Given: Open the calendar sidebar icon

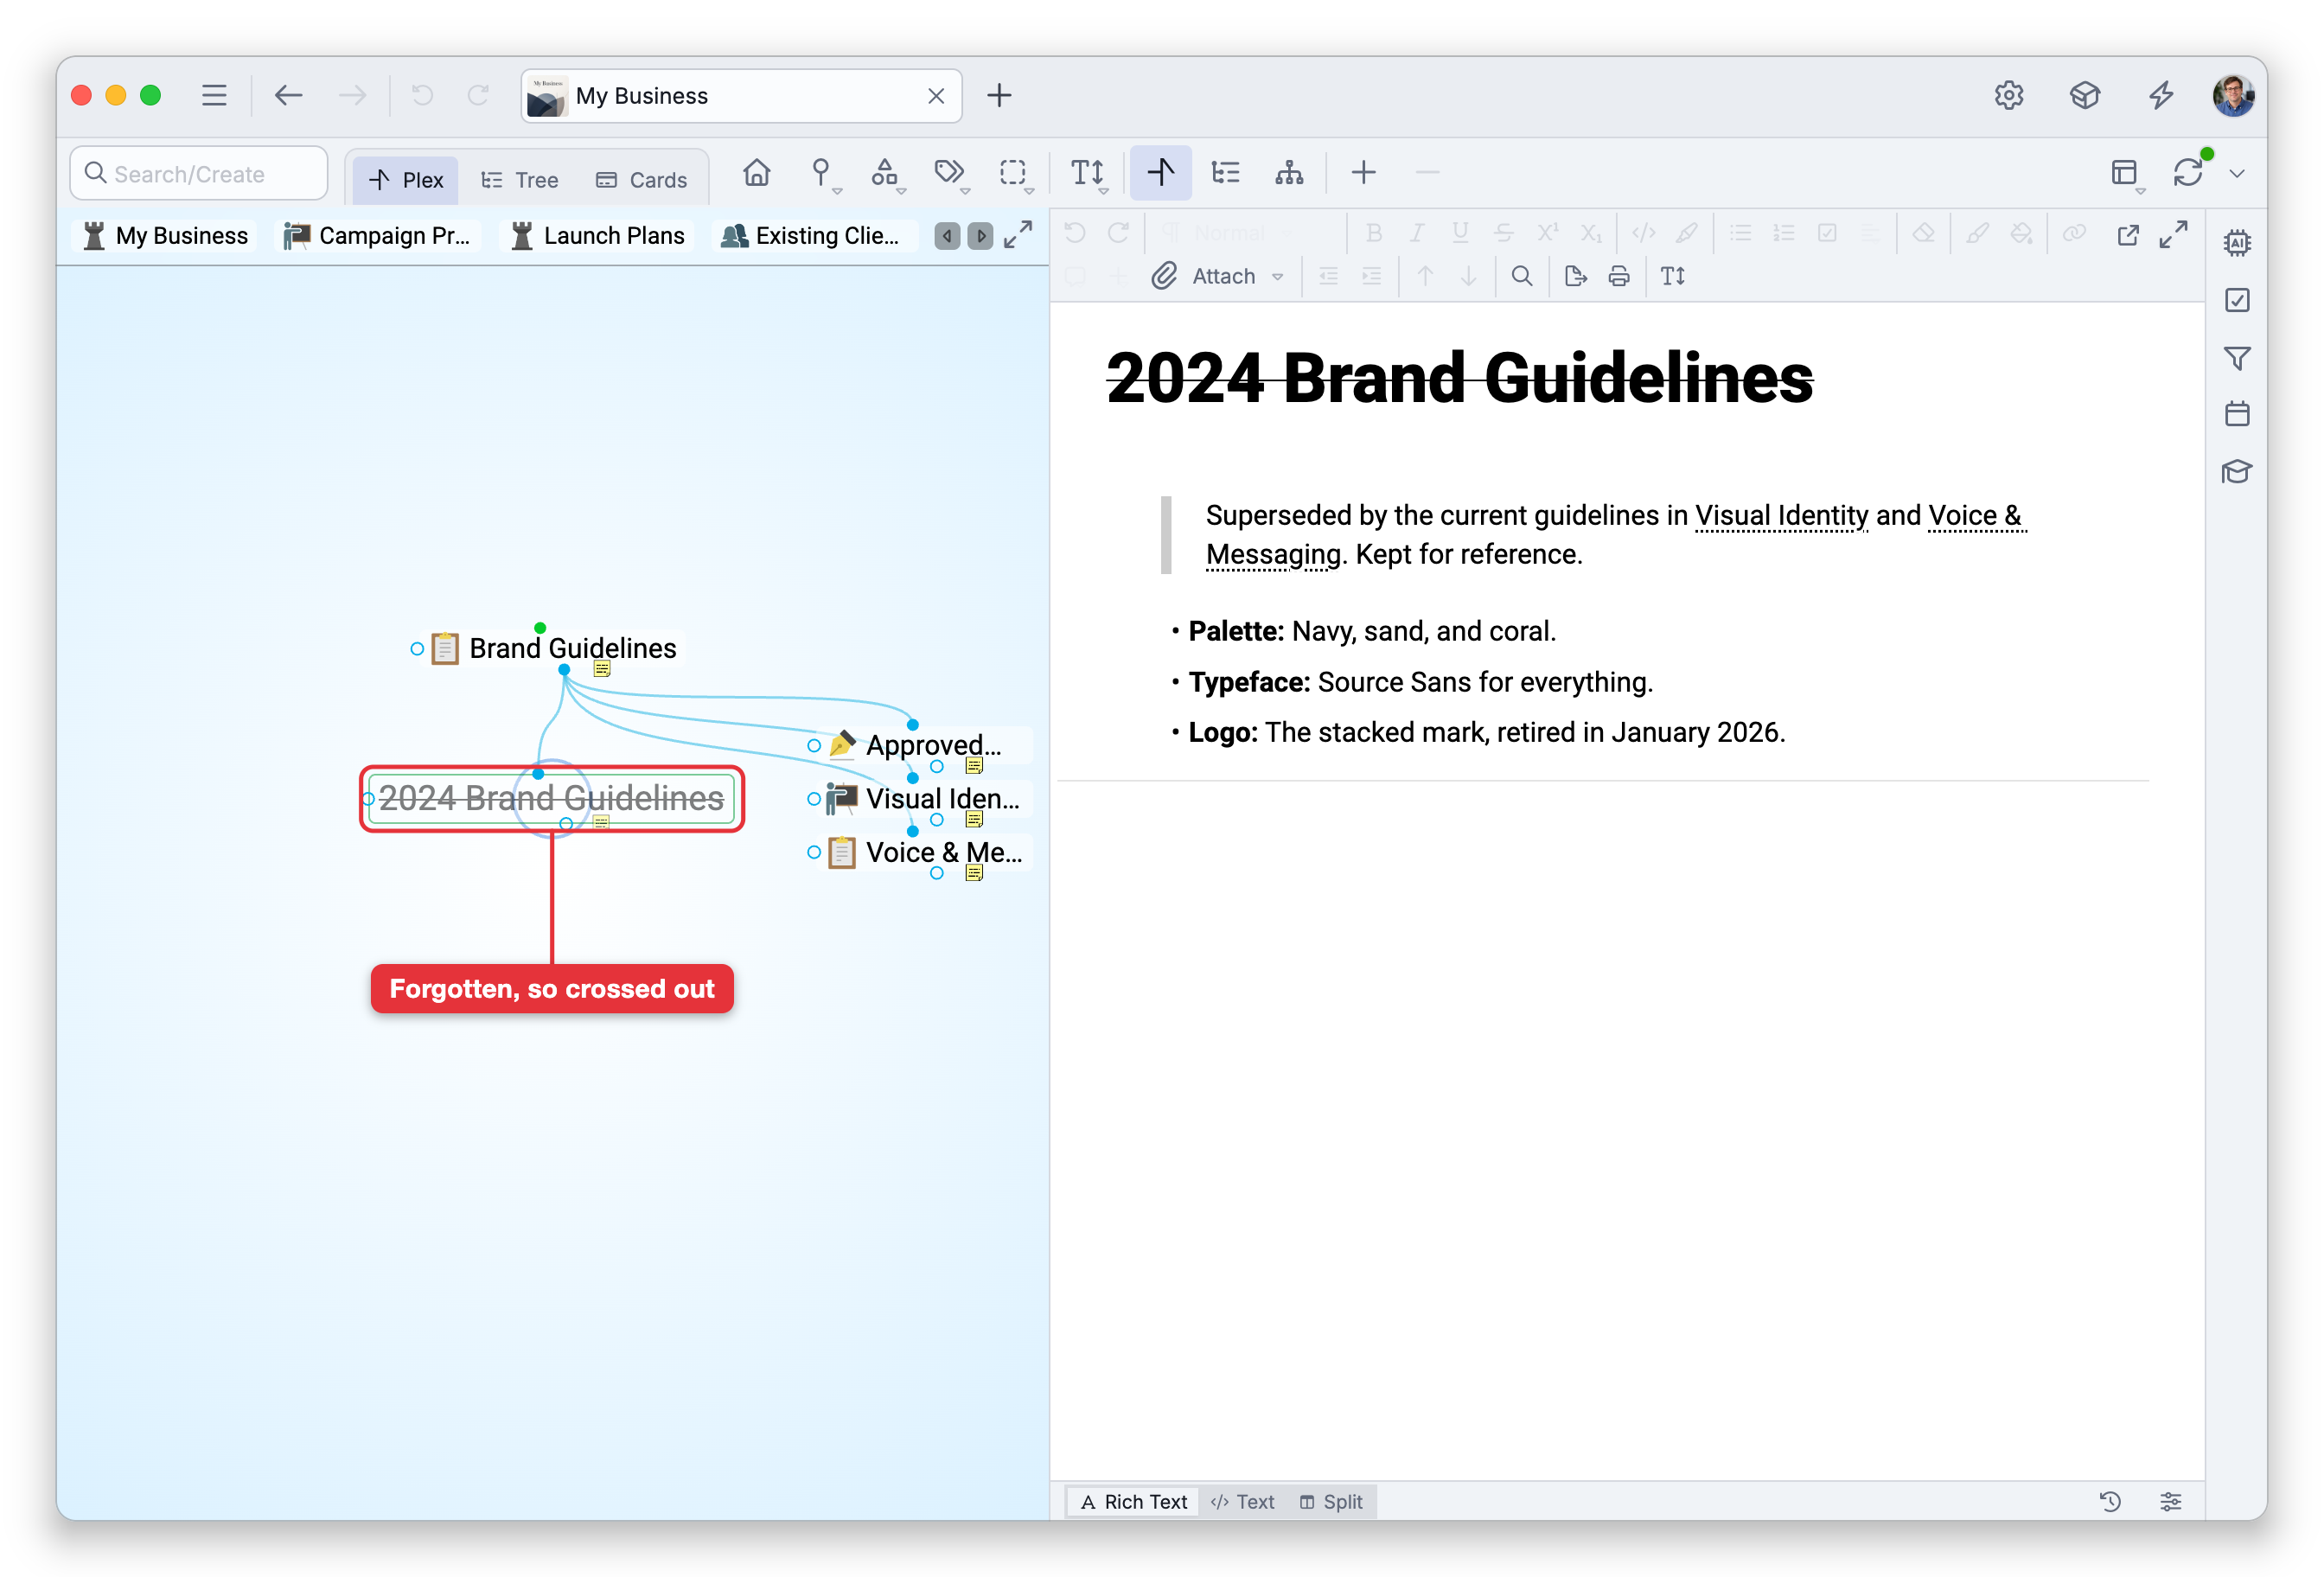Looking at the screenshot, I should tap(2238, 414).
